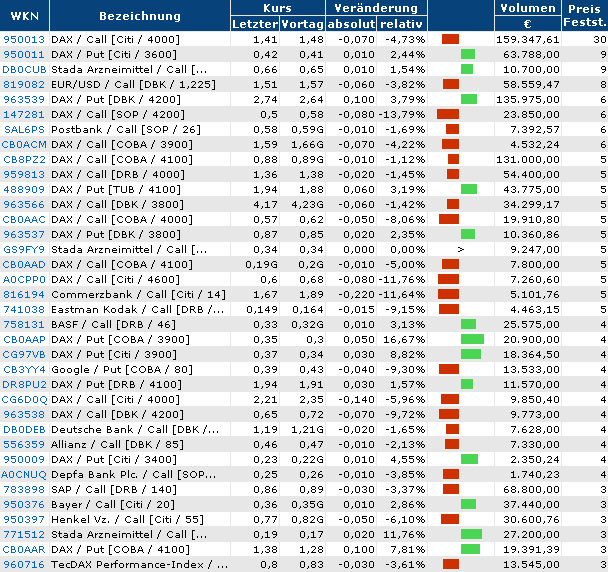The image size is (608, 572).
Task: Open WKN link 963537
Action: 24,235
